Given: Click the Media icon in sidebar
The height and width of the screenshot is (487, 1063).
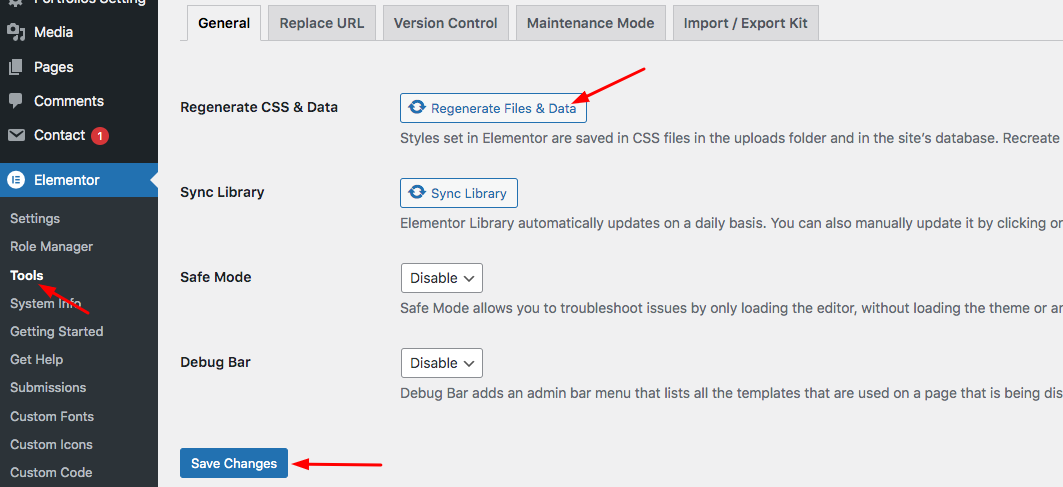Looking at the screenshot, I should [16, 32].
